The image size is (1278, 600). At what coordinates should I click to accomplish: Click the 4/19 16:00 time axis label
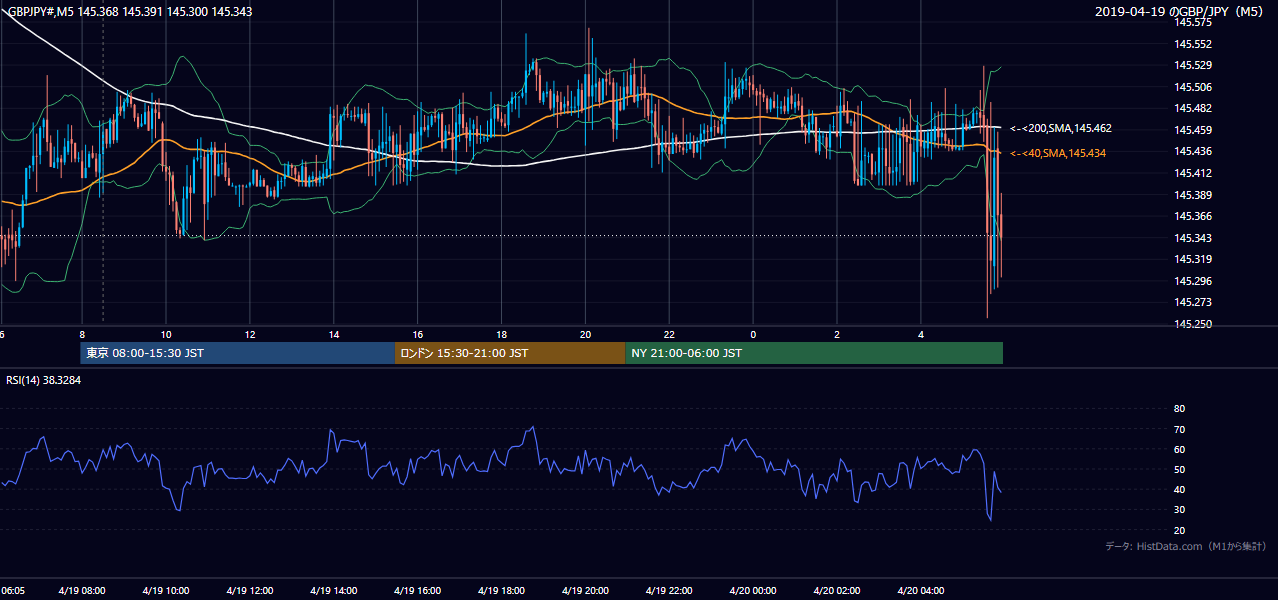(x=418, y=591)
